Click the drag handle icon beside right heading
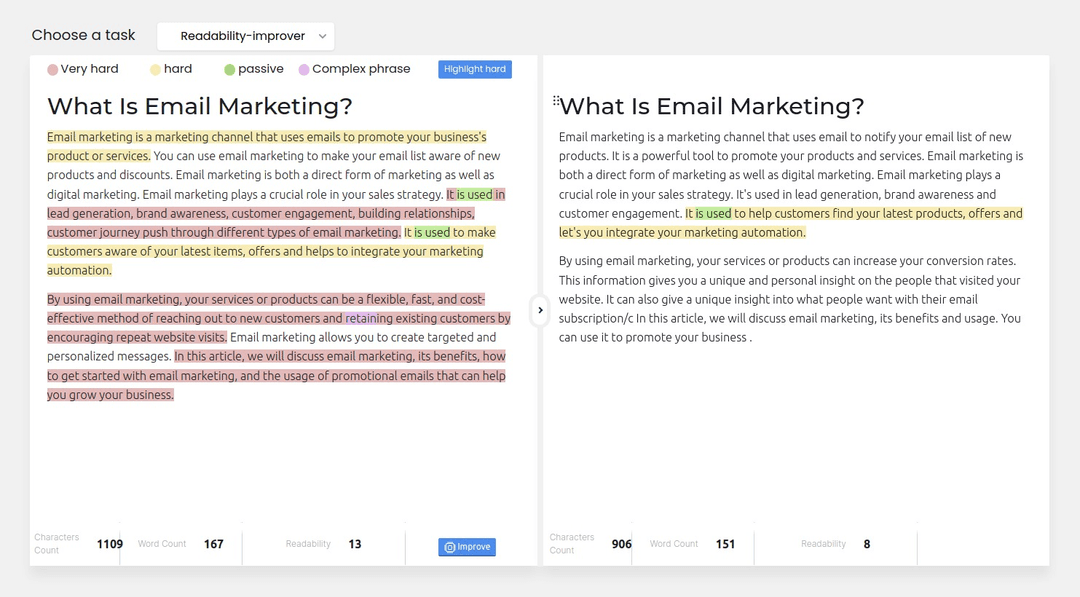The image size is (1080, 597). [556, 101]
